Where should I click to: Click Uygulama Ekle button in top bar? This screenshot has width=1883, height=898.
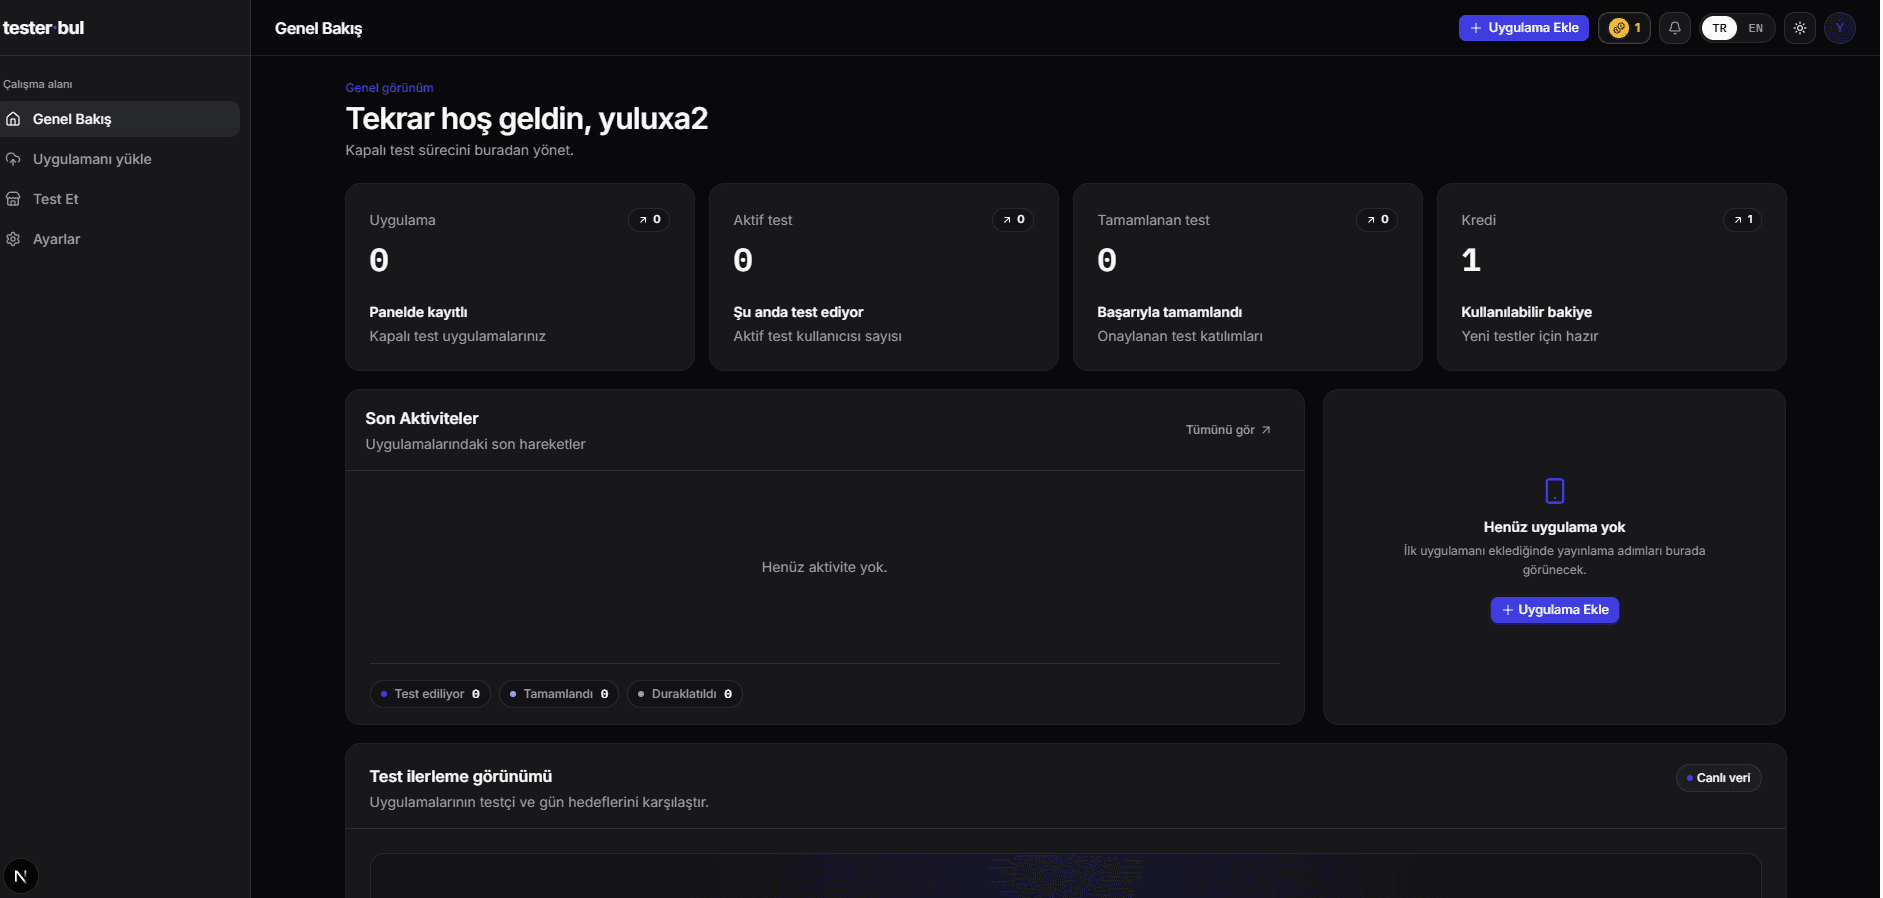pos(1524,28)
